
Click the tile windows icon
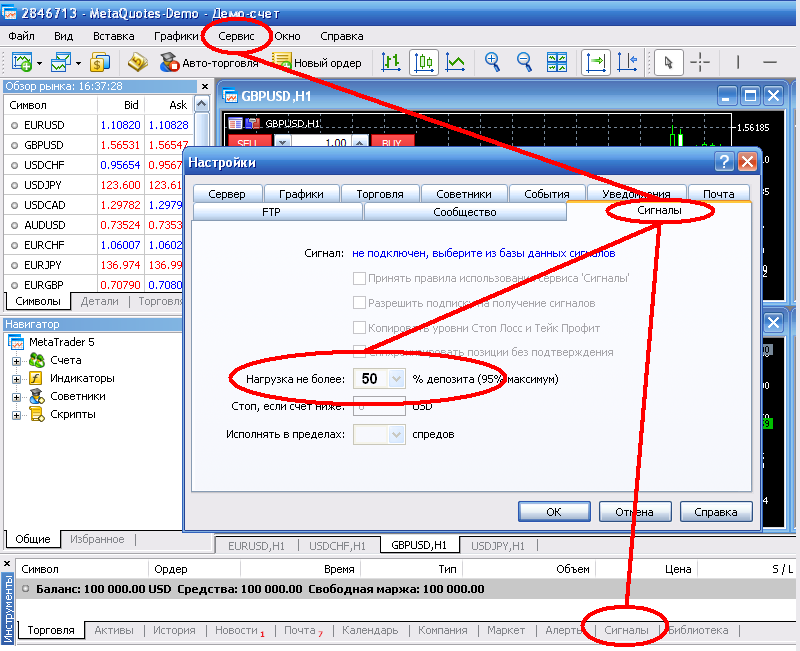(557, 62)
